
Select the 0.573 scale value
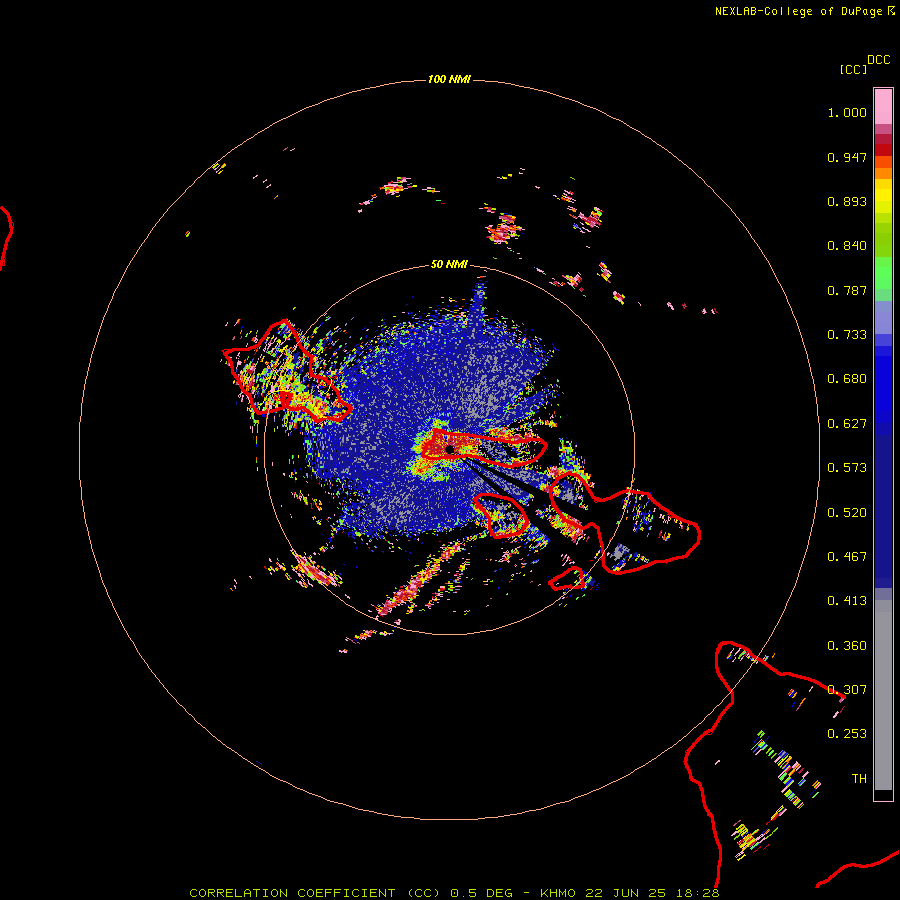pyautogui.click(x=847, y=468)
